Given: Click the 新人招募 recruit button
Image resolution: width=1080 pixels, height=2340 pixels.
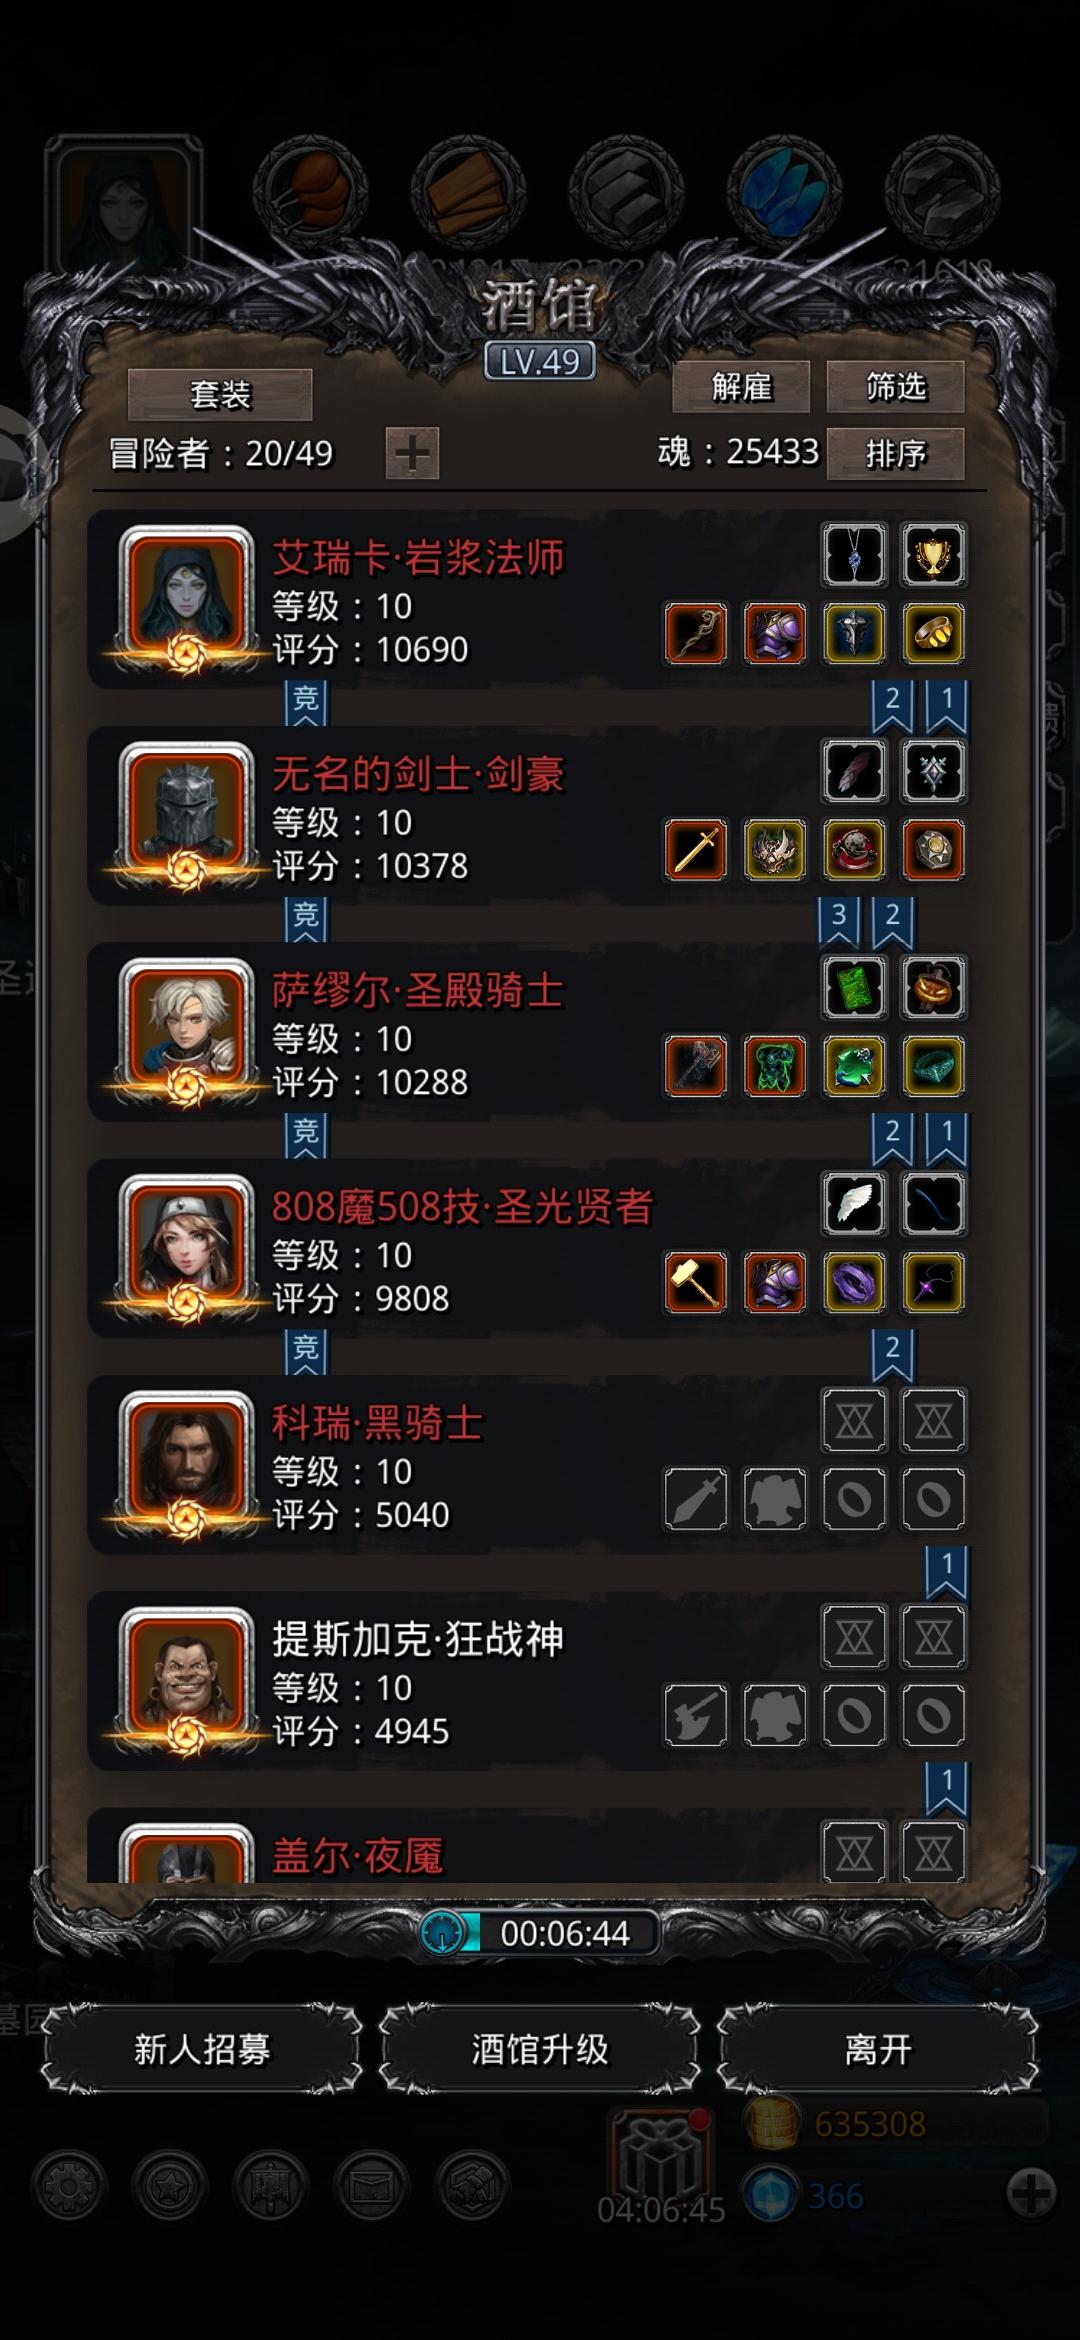Looking at the screenshot, I should pyautogui.click(x=202, y=2049).
